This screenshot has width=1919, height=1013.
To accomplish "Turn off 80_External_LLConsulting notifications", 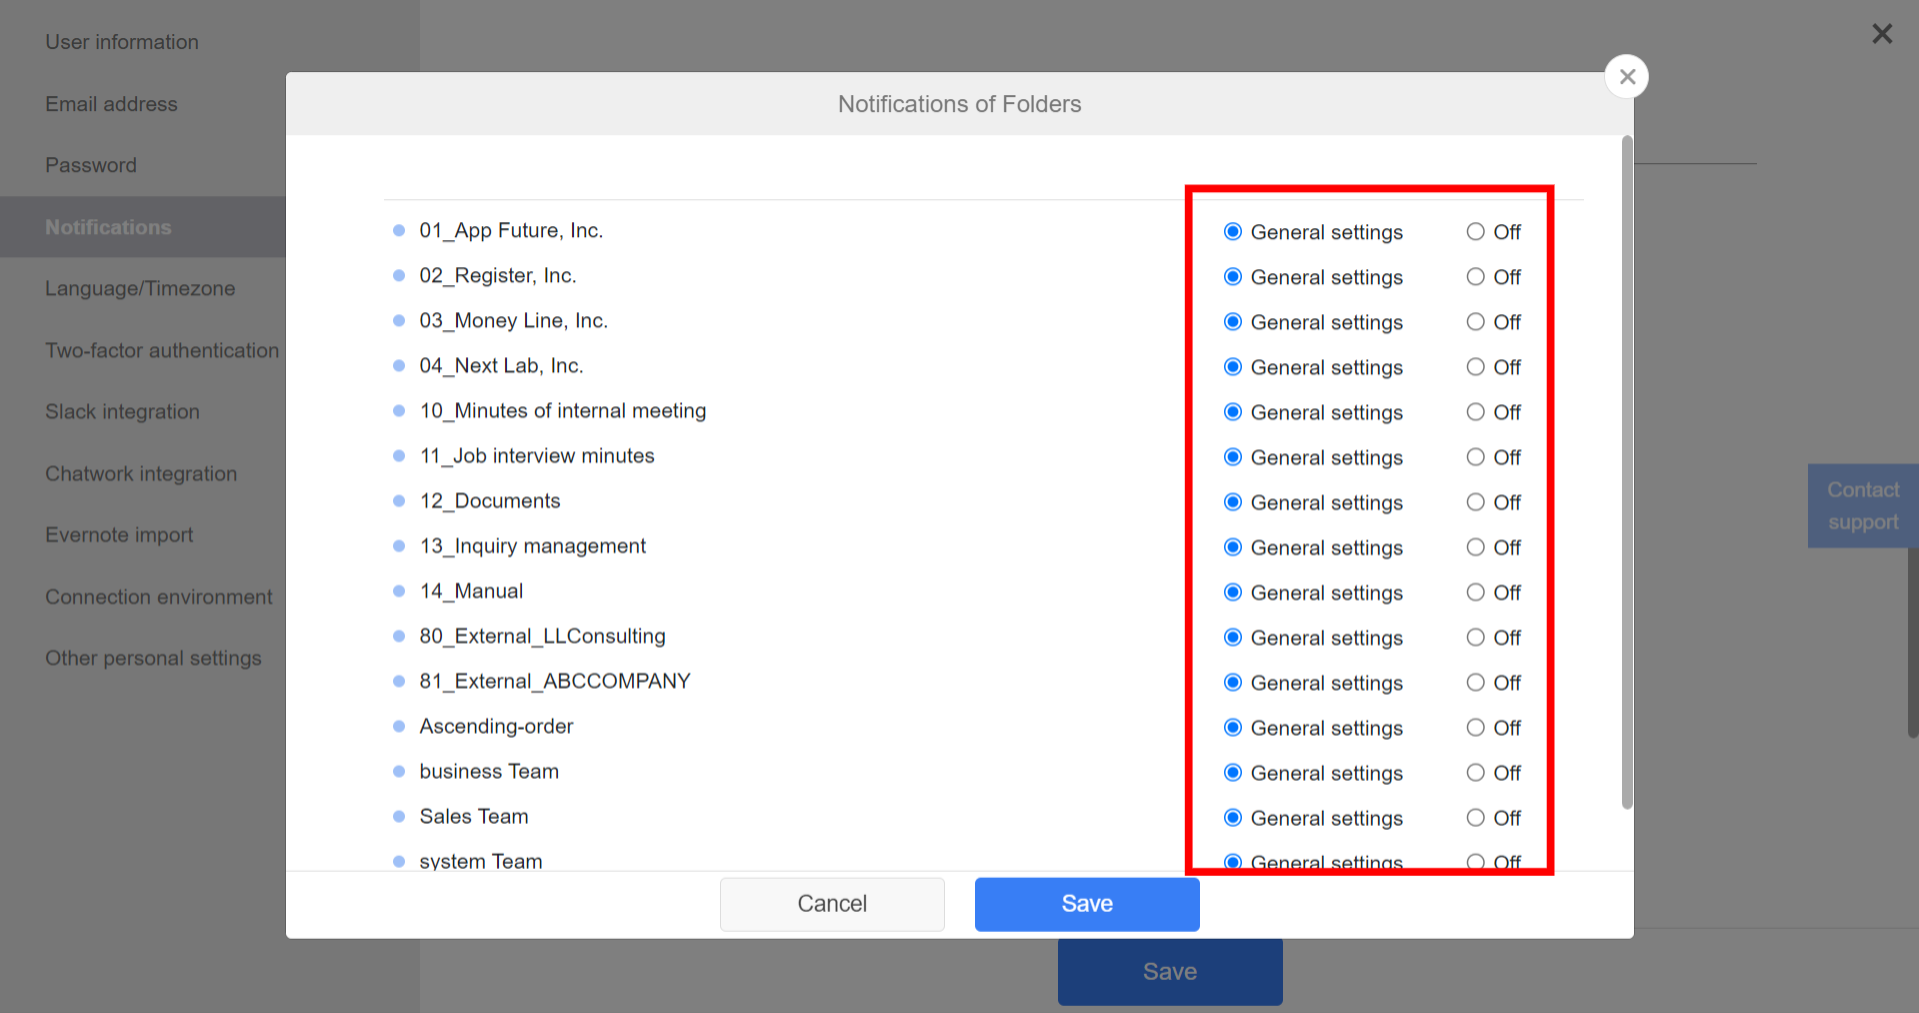I will tap(1475, 637).
